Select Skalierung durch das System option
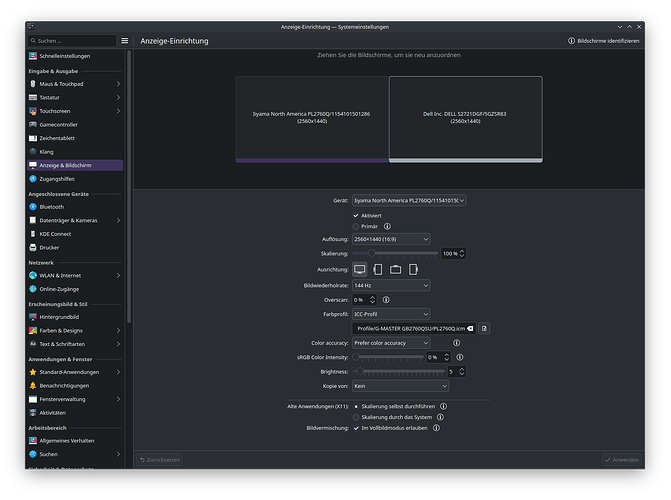The height and width of the screenshot is (500, 671). pyautogui.click(x=356, y=417)
